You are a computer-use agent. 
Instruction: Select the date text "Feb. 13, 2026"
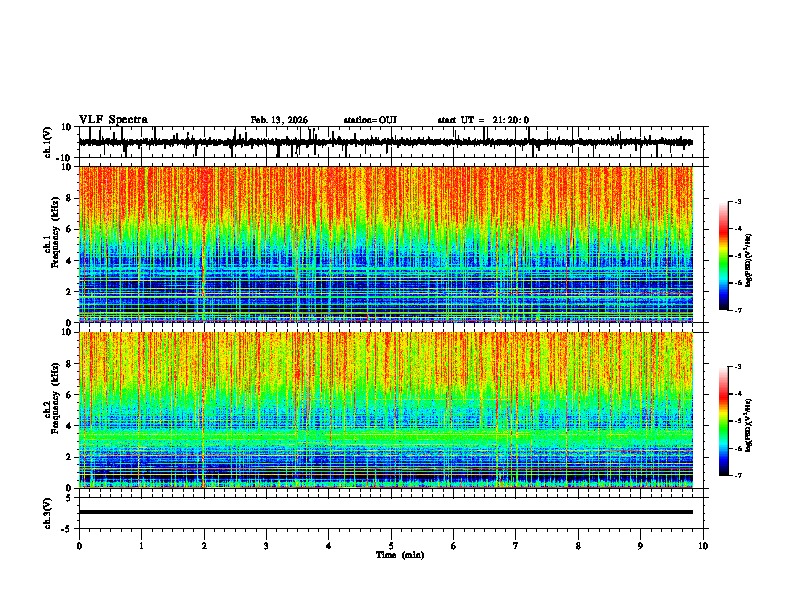279,120
